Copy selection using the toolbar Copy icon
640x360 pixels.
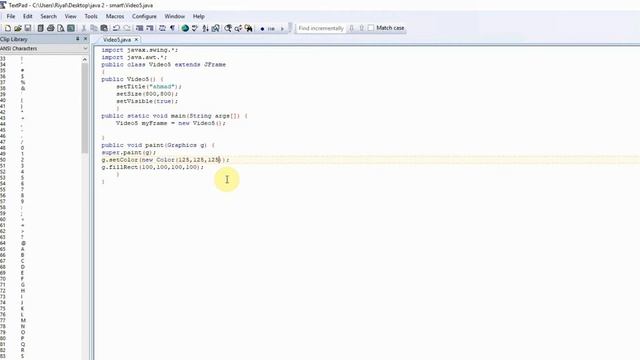tap(94, 28)
